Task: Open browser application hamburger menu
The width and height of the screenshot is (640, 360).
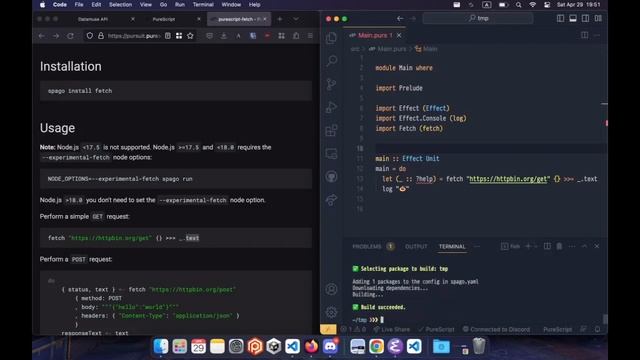Action: (x=310, y=36)
